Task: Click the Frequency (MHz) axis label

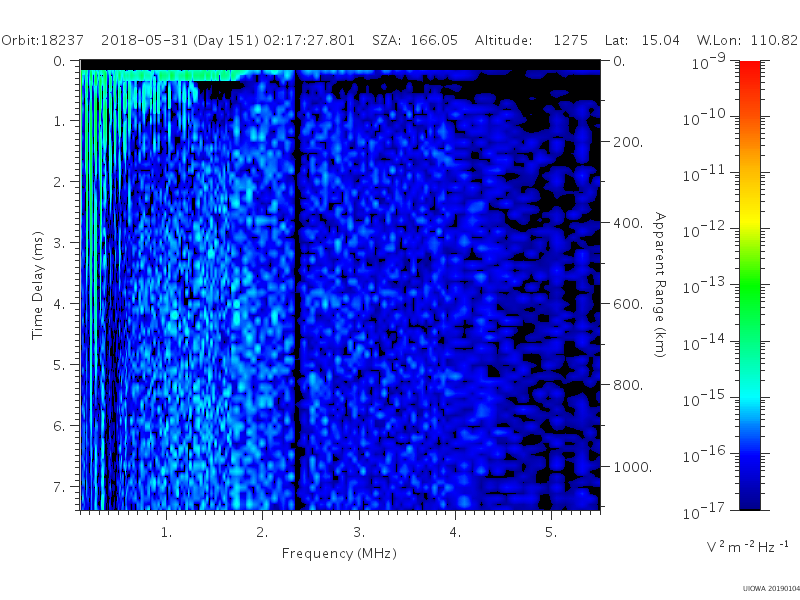Action: [x=339, y=553]
